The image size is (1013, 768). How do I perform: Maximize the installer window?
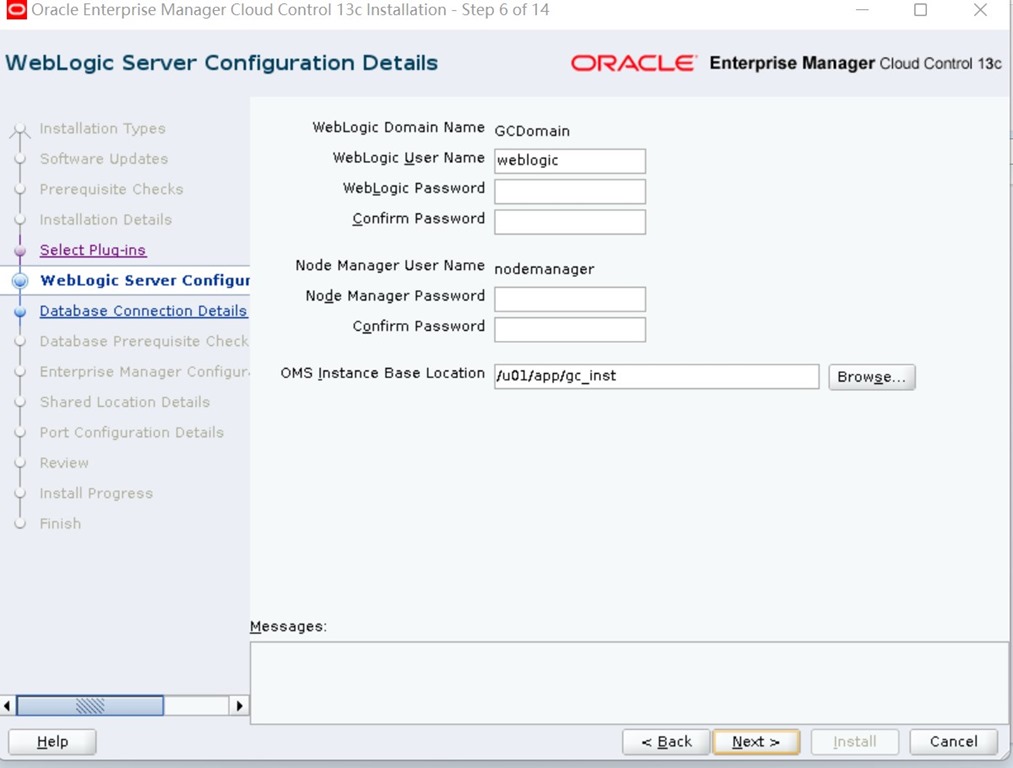(921, 10)
